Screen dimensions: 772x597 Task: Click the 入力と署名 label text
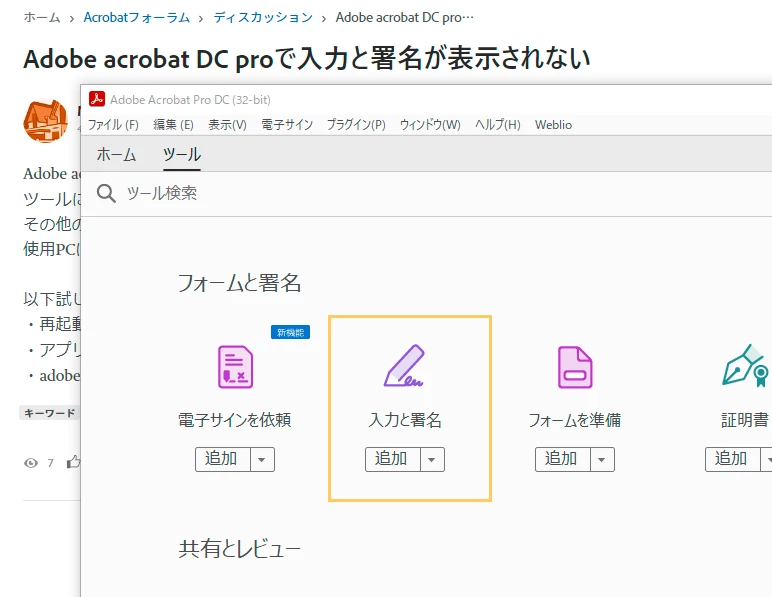click(x=405, y=420)
